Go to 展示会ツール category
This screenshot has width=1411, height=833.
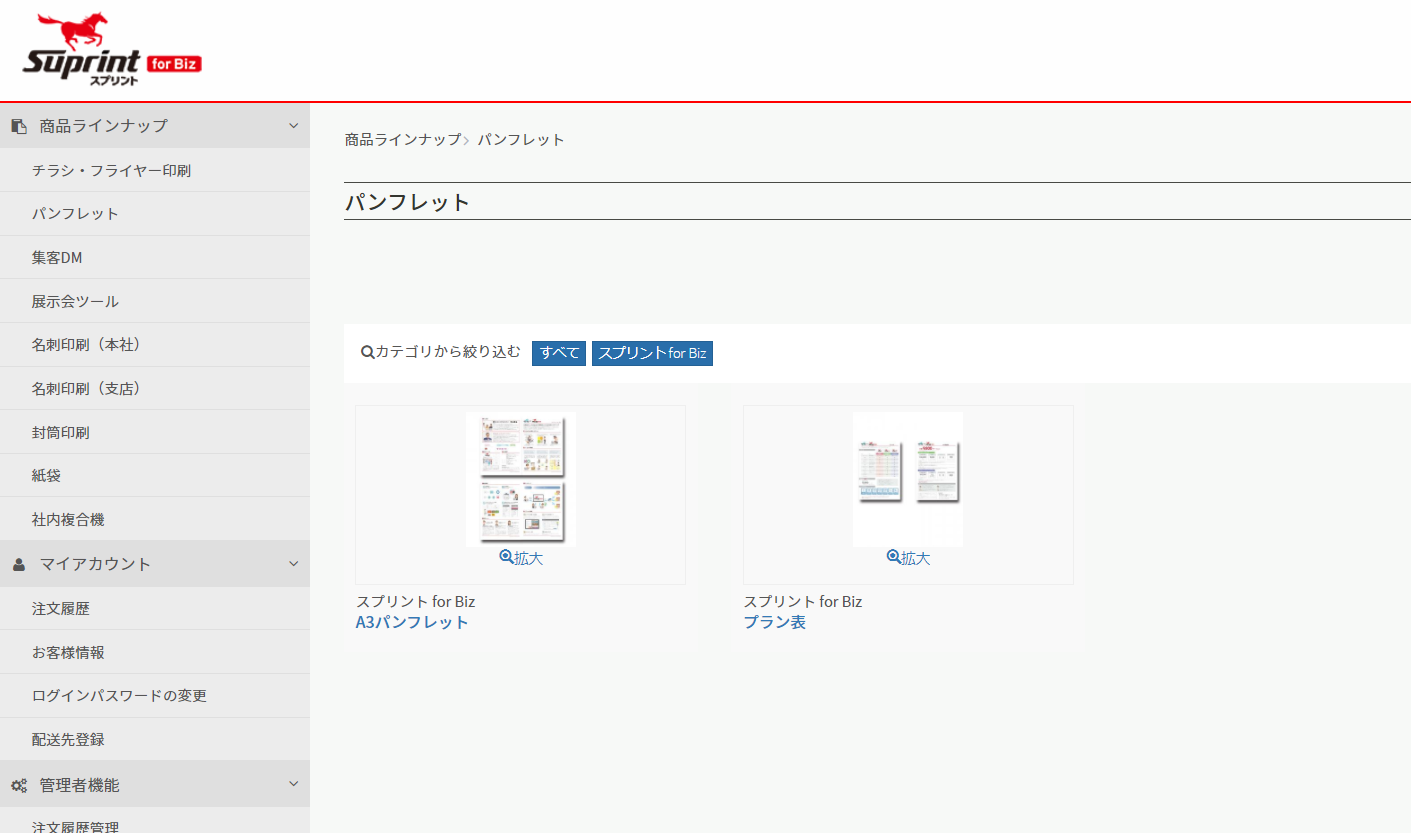(x=155, y=301)
